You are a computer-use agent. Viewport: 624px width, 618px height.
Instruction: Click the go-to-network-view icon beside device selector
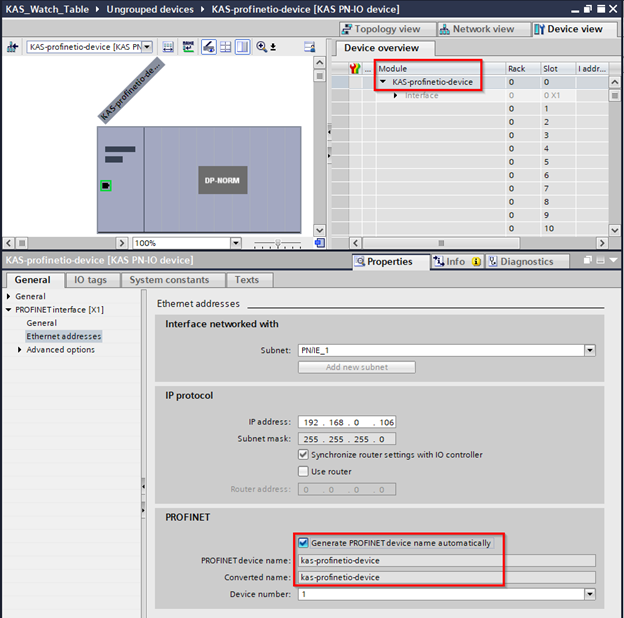(x=12, y=47)
